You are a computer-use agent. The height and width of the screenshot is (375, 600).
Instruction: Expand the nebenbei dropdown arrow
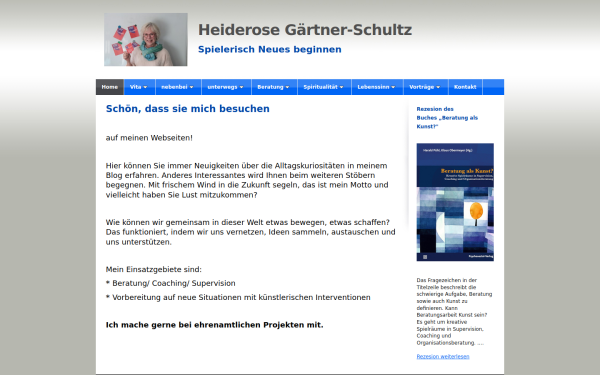click(x=191, y=87)
